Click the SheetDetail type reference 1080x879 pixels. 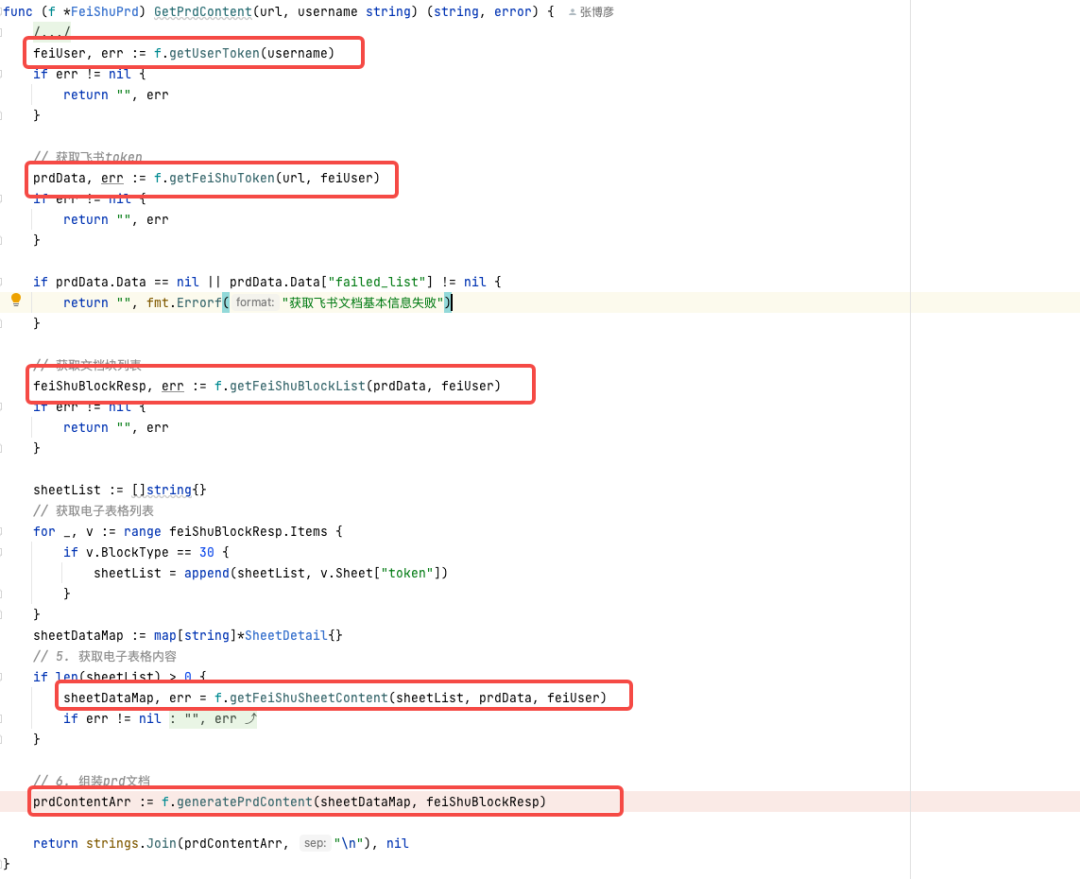tap(286, 635)
